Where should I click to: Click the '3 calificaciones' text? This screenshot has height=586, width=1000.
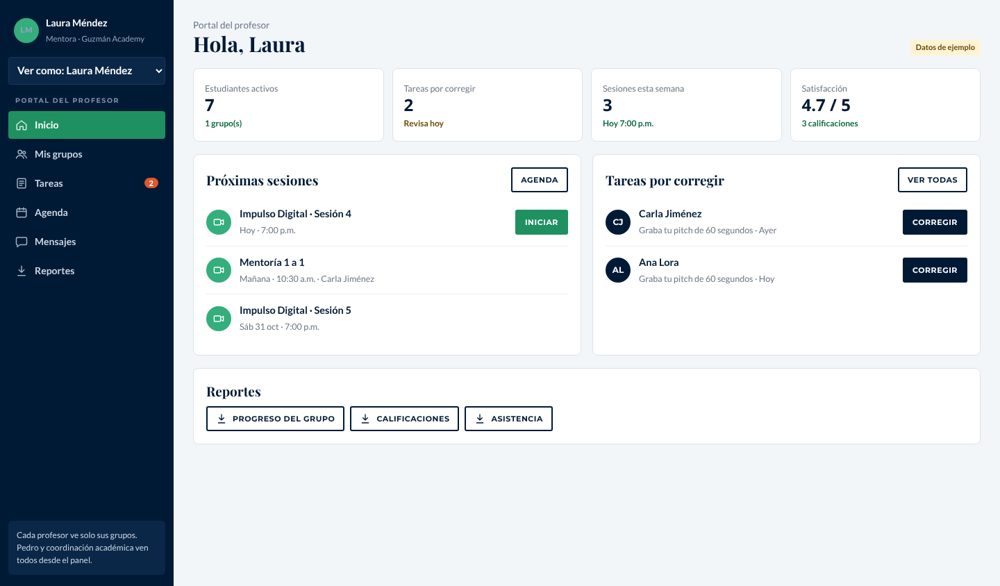(x=830, y=124)
